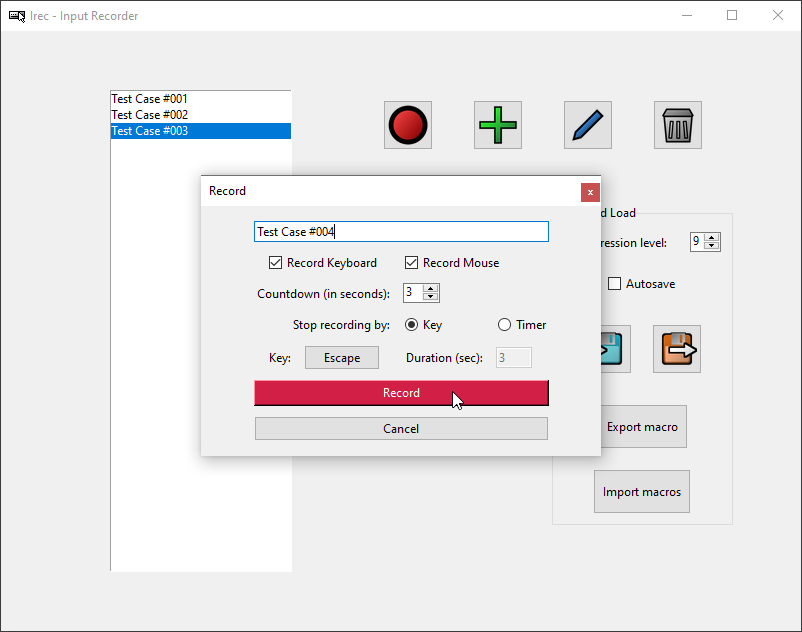This screenshot has width=802, height=632.
Task: Click the Escape key assignment button
Action: point(342,358)
